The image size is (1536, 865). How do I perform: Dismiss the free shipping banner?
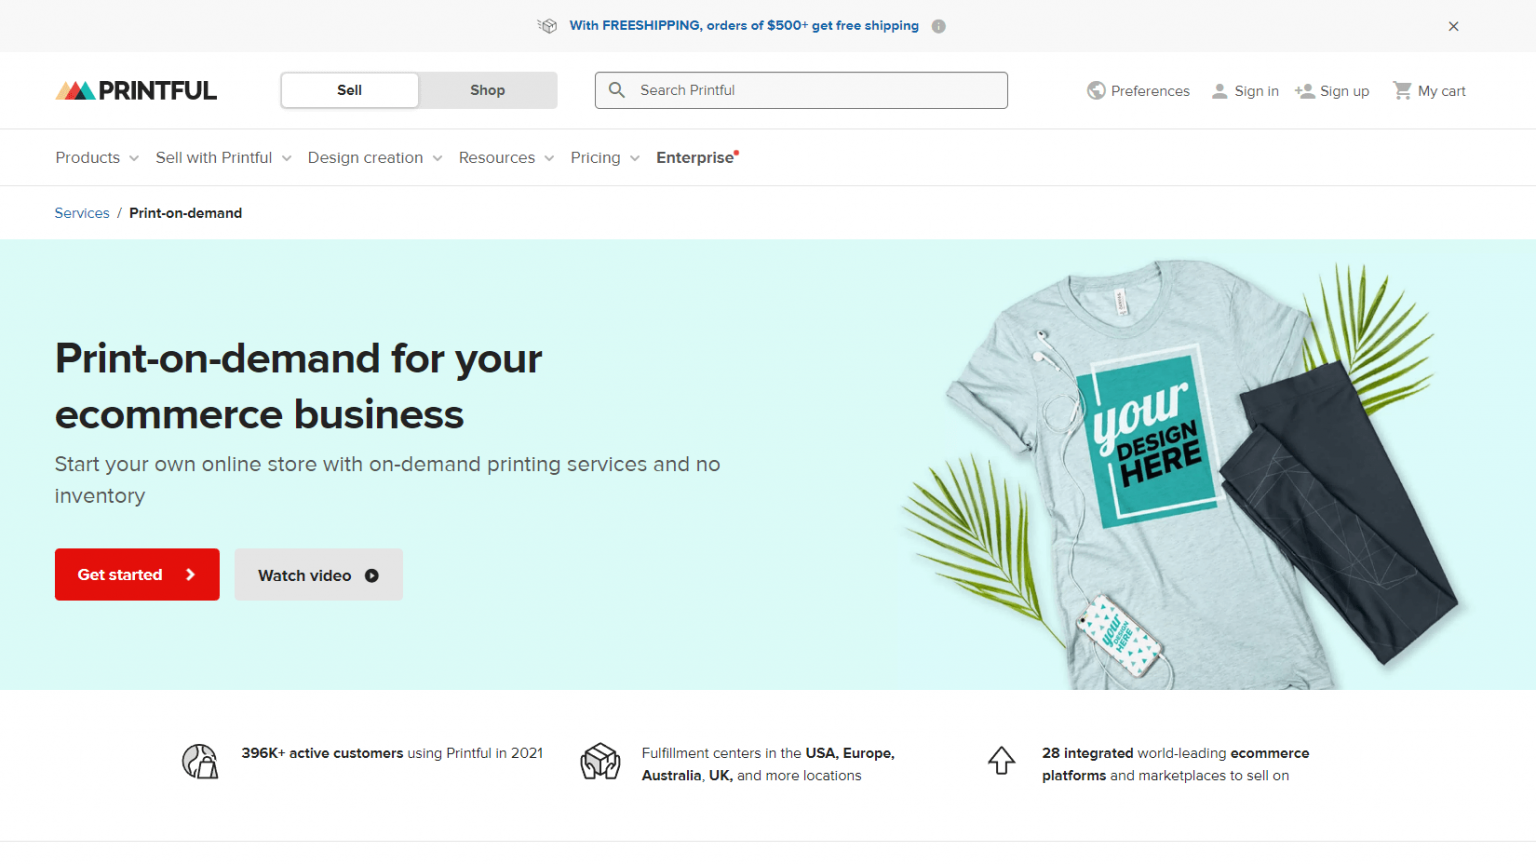pos(1453,26)
